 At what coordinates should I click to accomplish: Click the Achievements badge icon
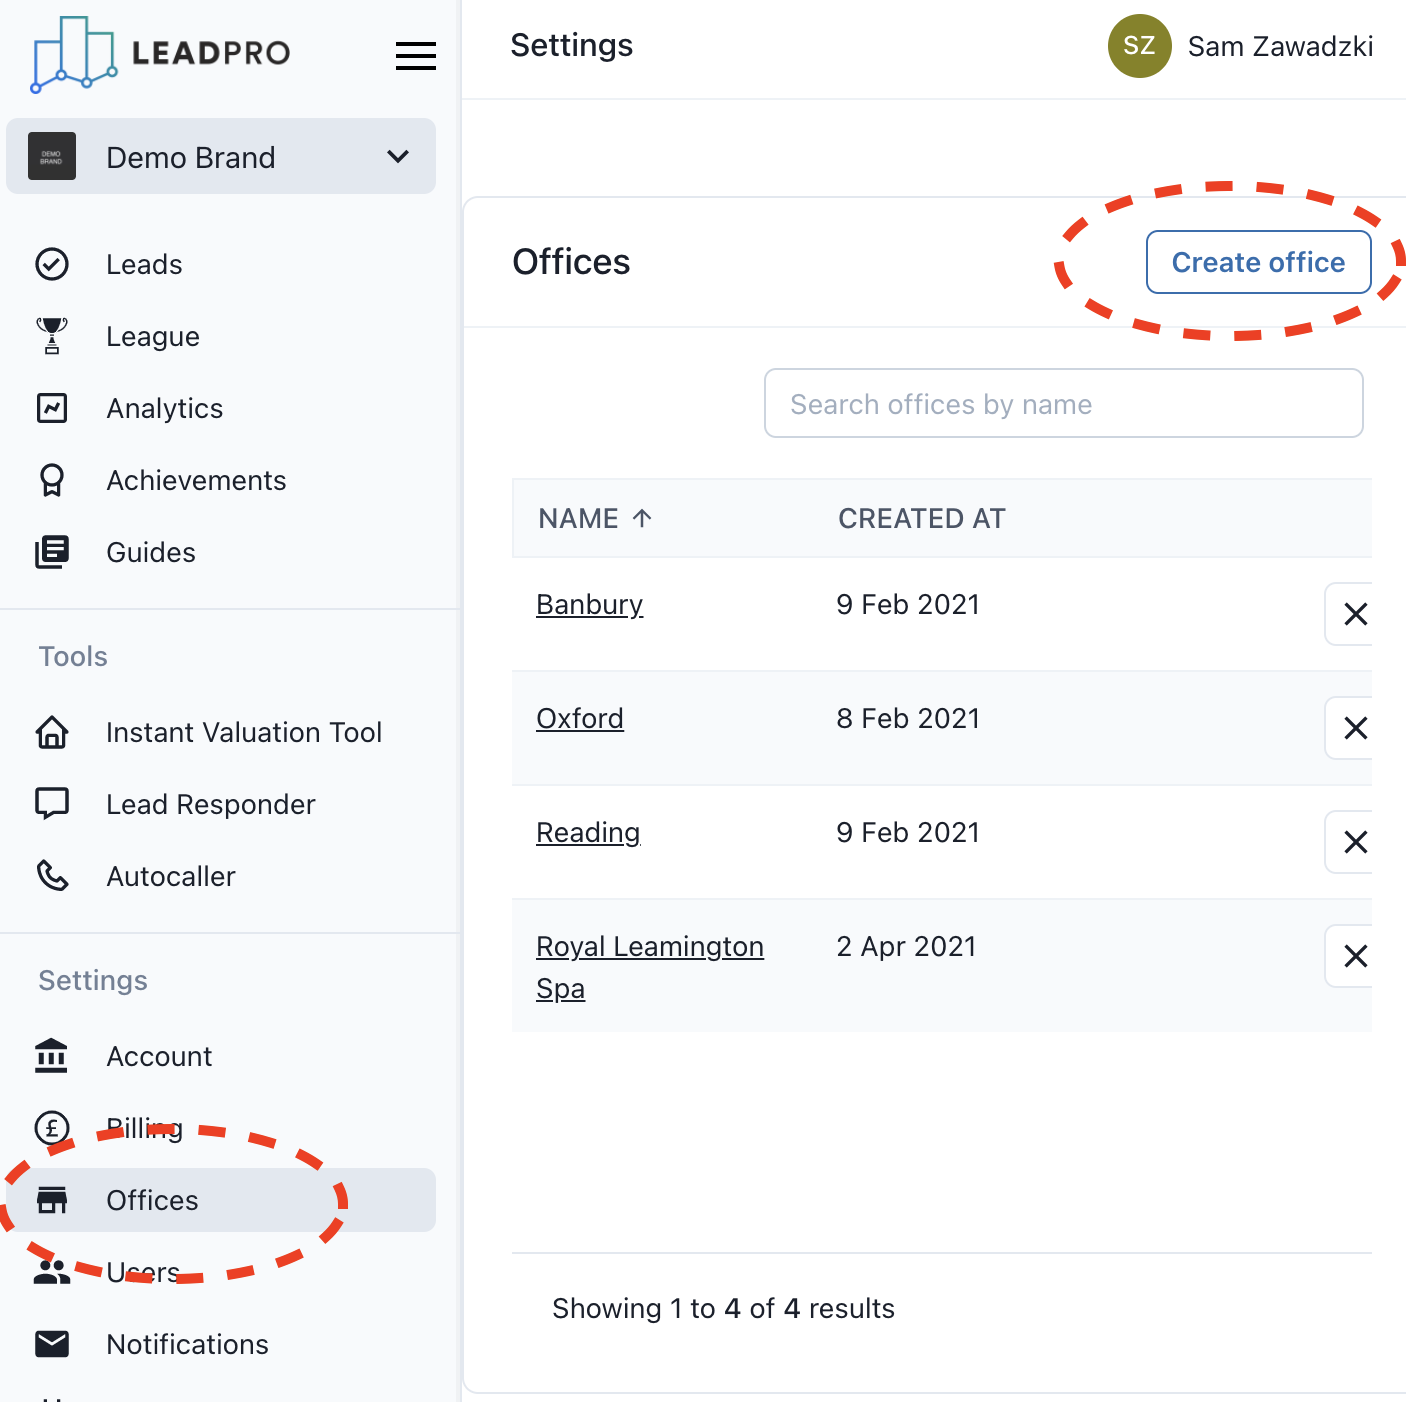(x=52, y=480)
